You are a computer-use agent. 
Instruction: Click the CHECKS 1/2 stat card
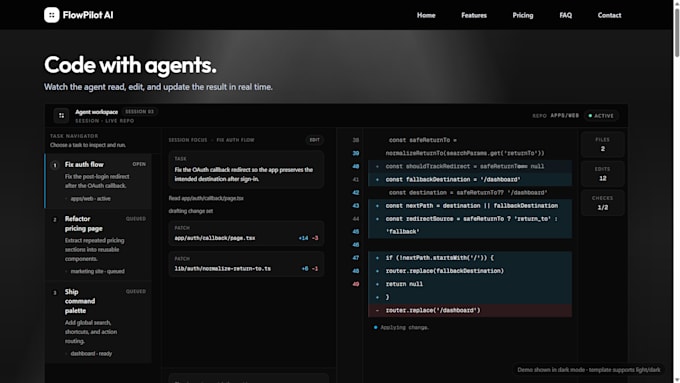point(602,203)
